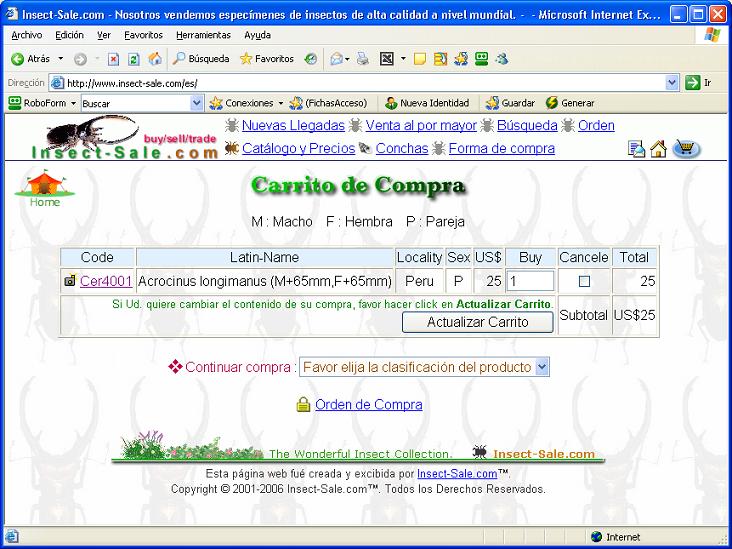Viewport: 732px width, 549px height.
Task: Click the Nuevas Llegadas link
Action: [x=293, y=126]
